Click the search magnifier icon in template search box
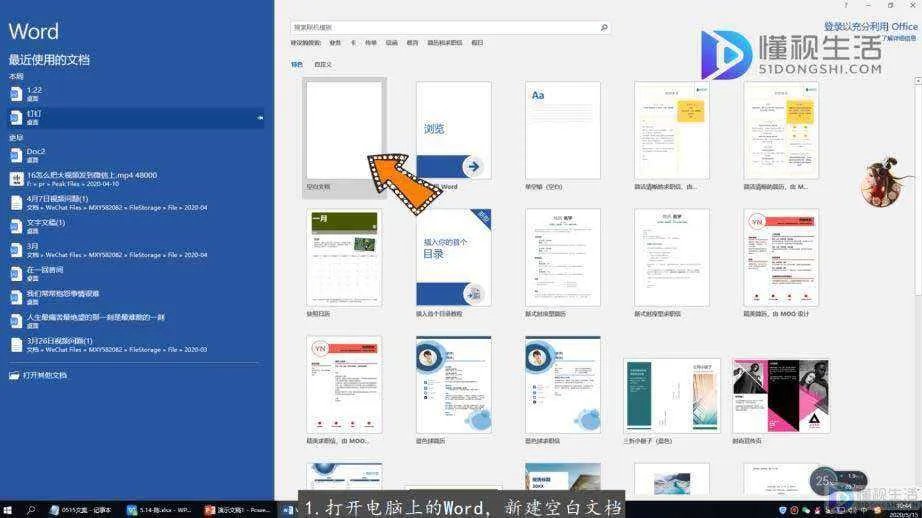This screenshot has width=922, height=518. coord(605,28)
